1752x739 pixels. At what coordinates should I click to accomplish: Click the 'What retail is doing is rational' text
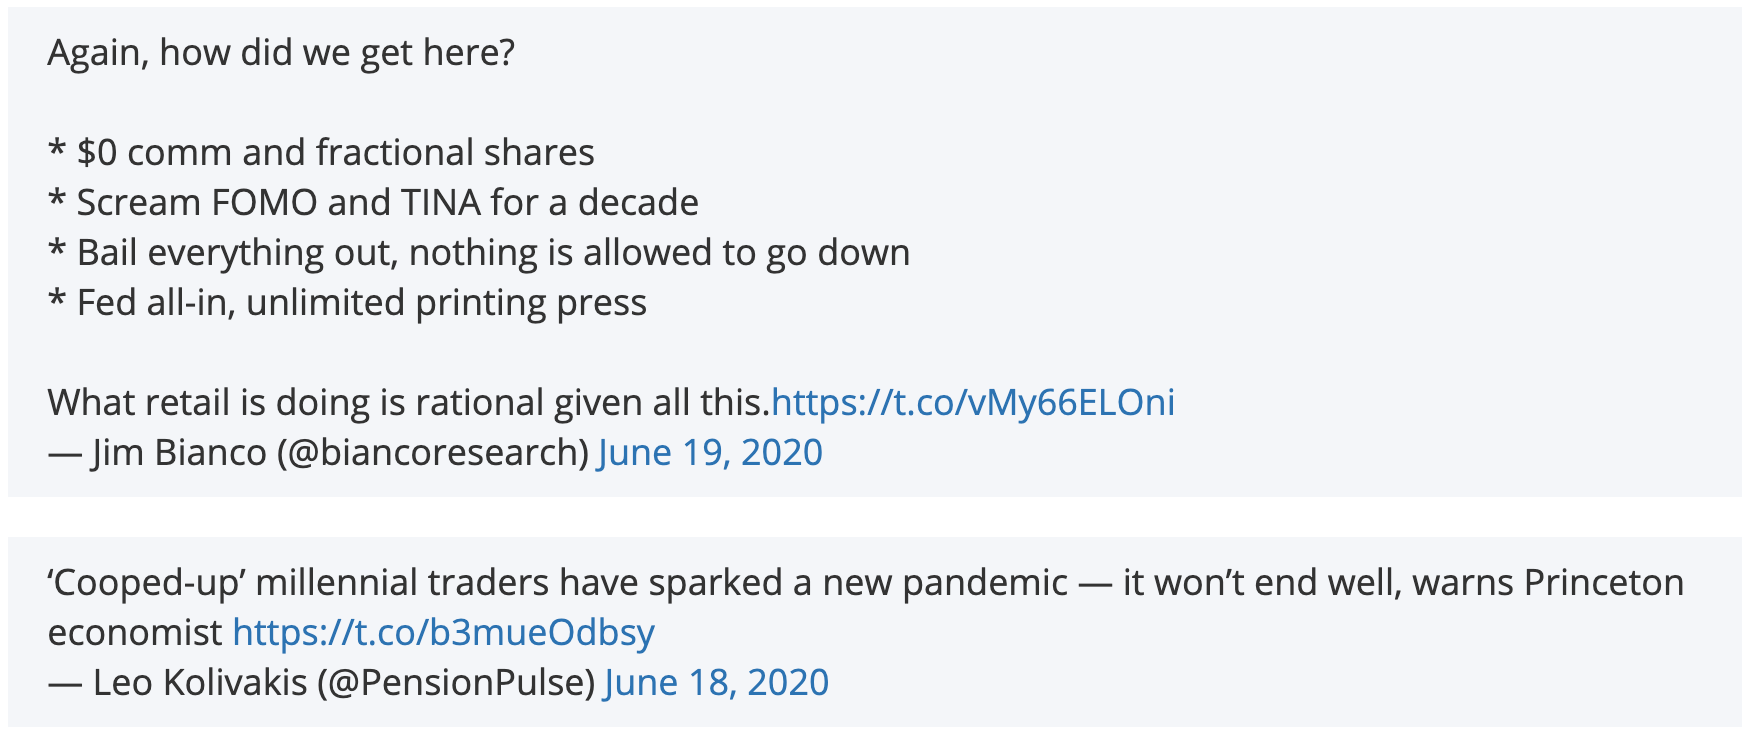[409, 402]
